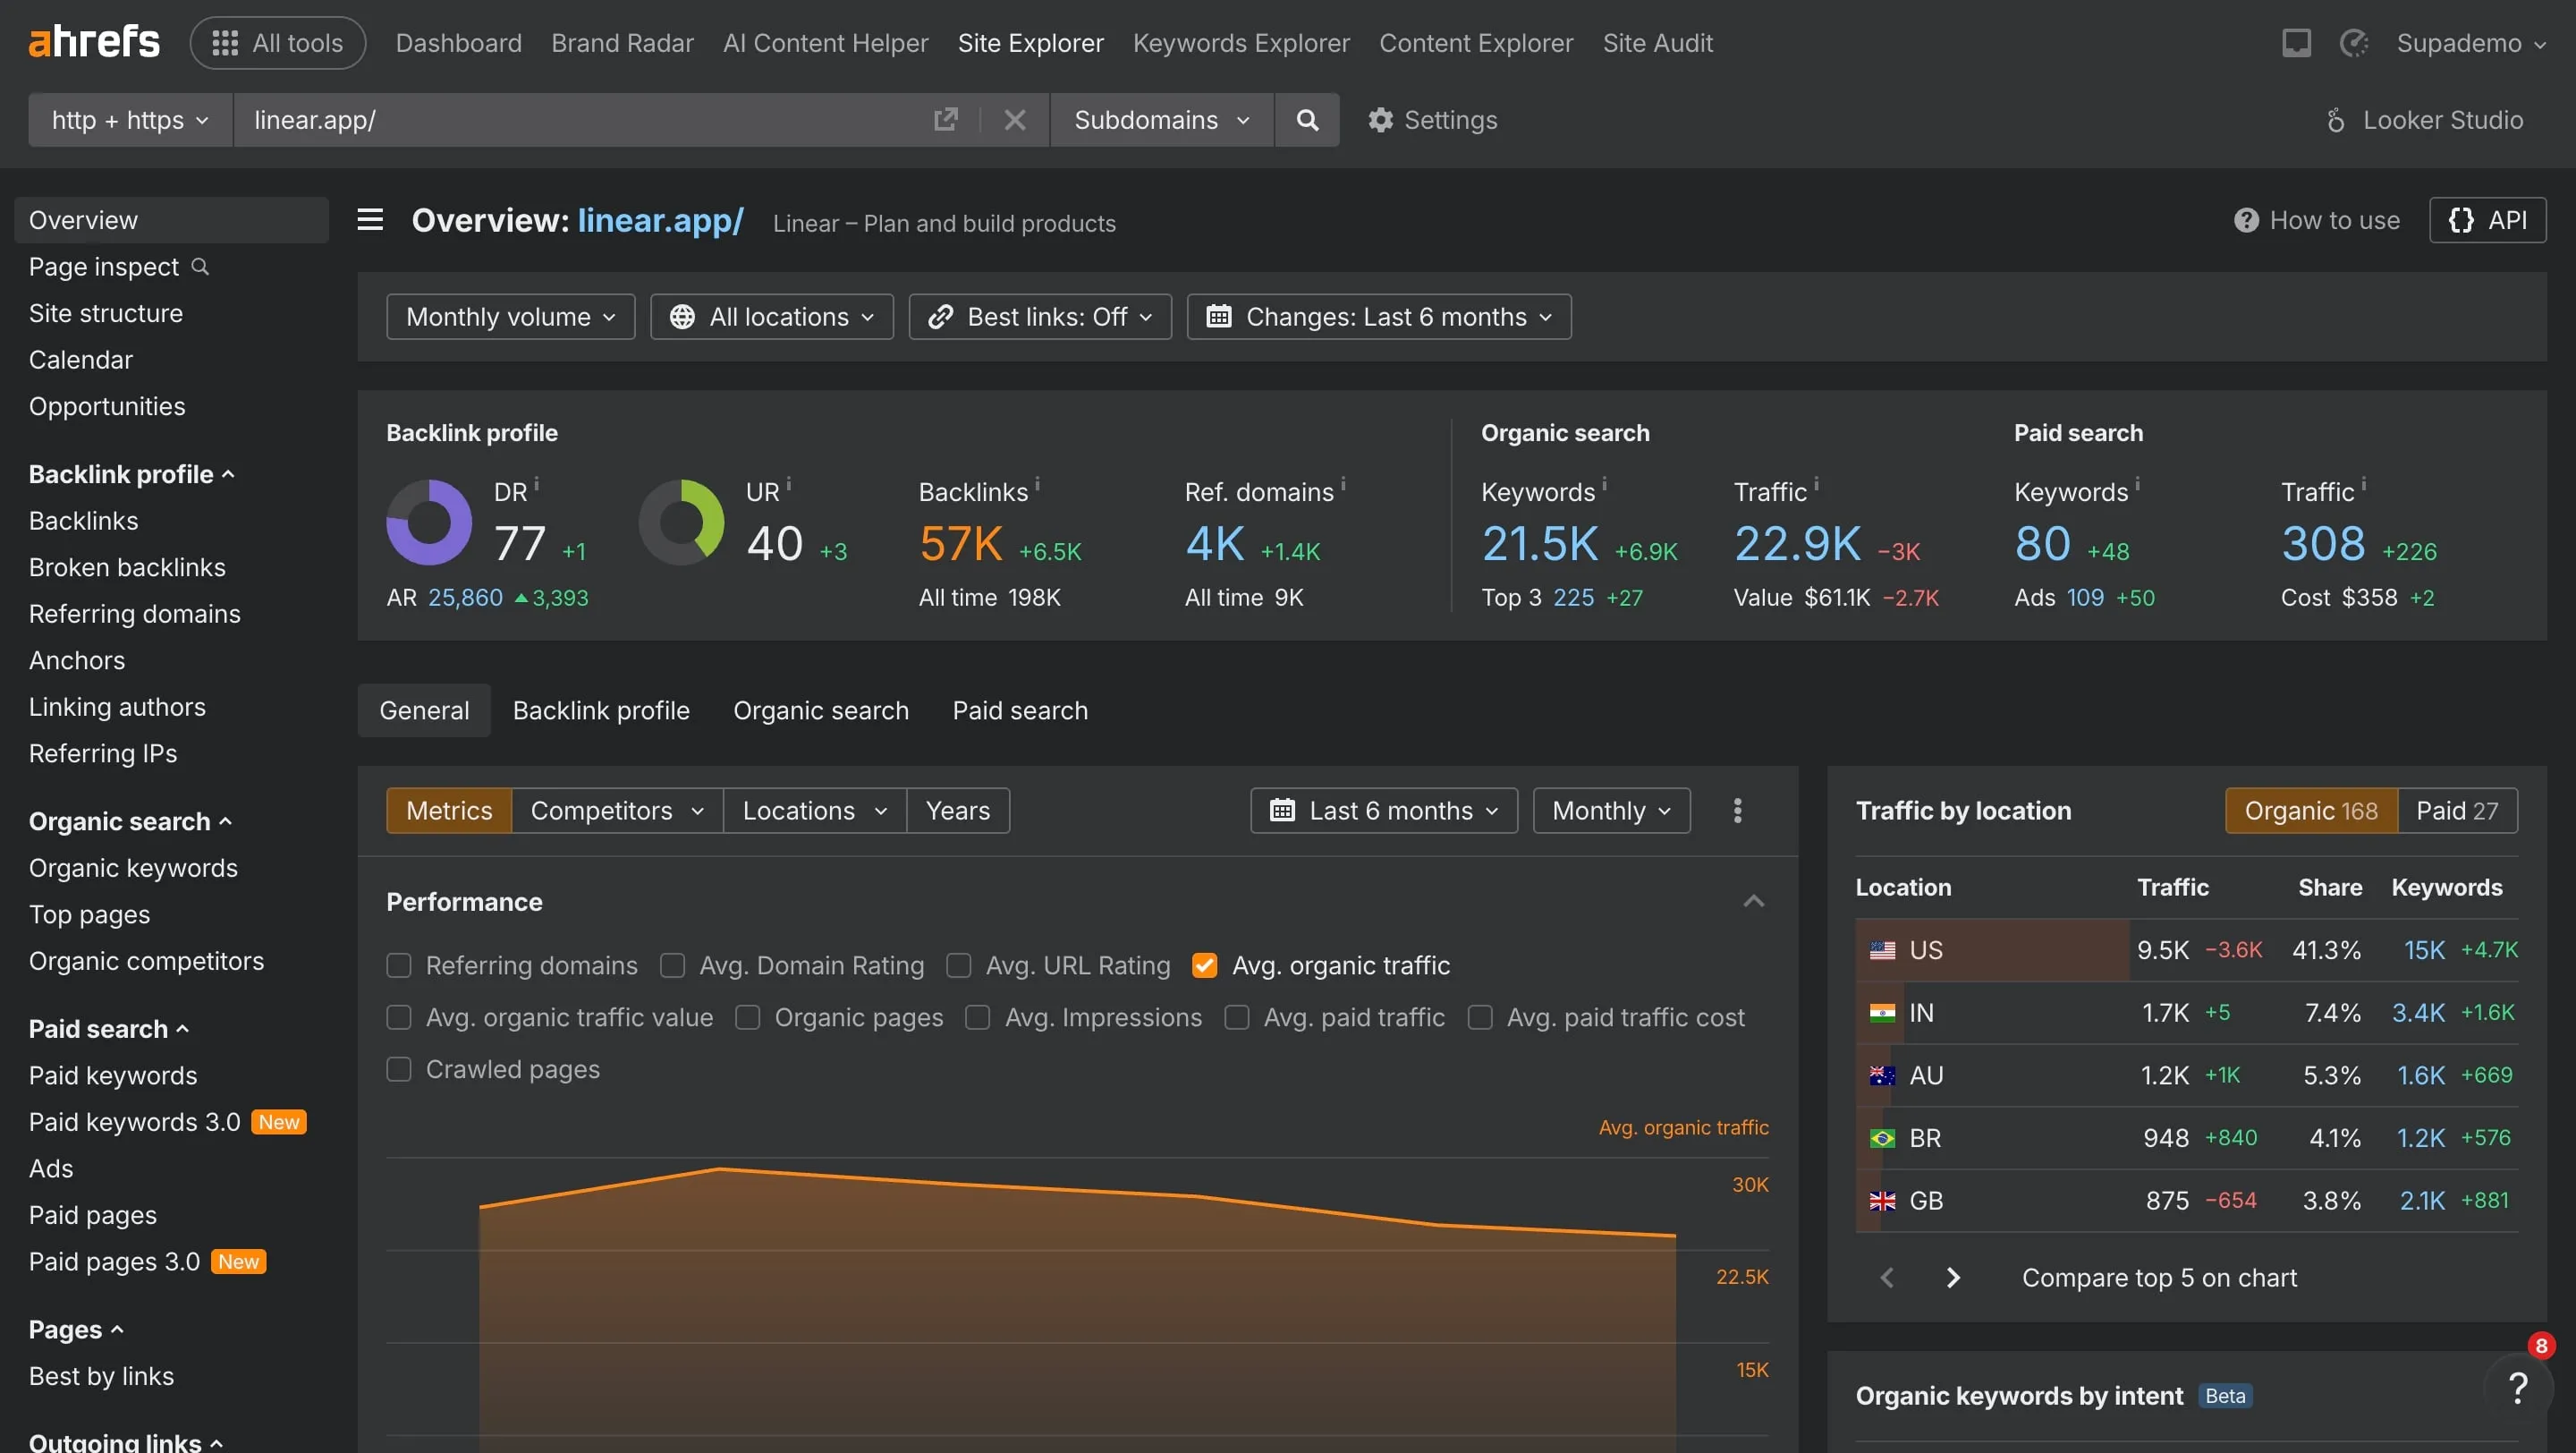Collapse the Backlink profile sidebar section
The image size is (2576, 1453).
132,474
